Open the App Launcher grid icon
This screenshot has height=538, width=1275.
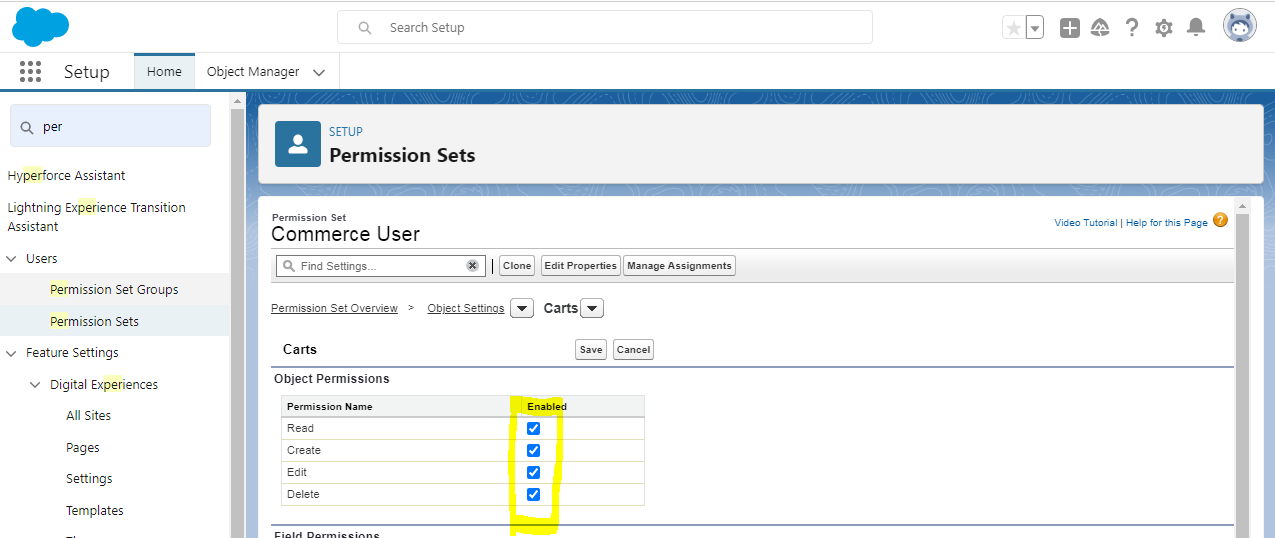(30, 71)
